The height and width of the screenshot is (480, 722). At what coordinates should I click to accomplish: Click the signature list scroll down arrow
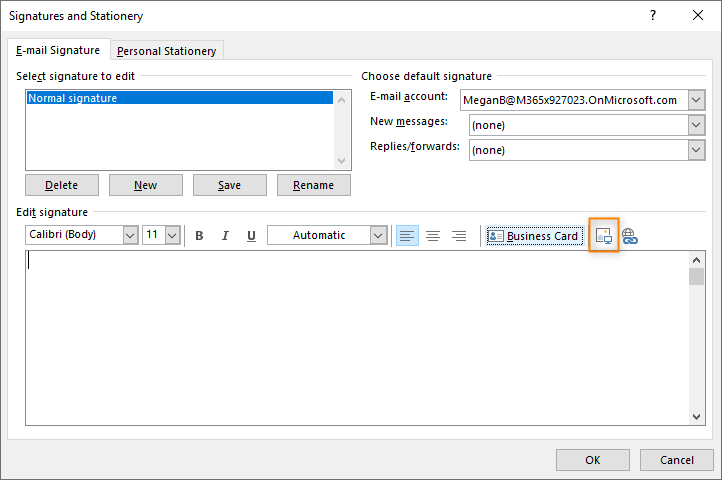tap(341, 160)
